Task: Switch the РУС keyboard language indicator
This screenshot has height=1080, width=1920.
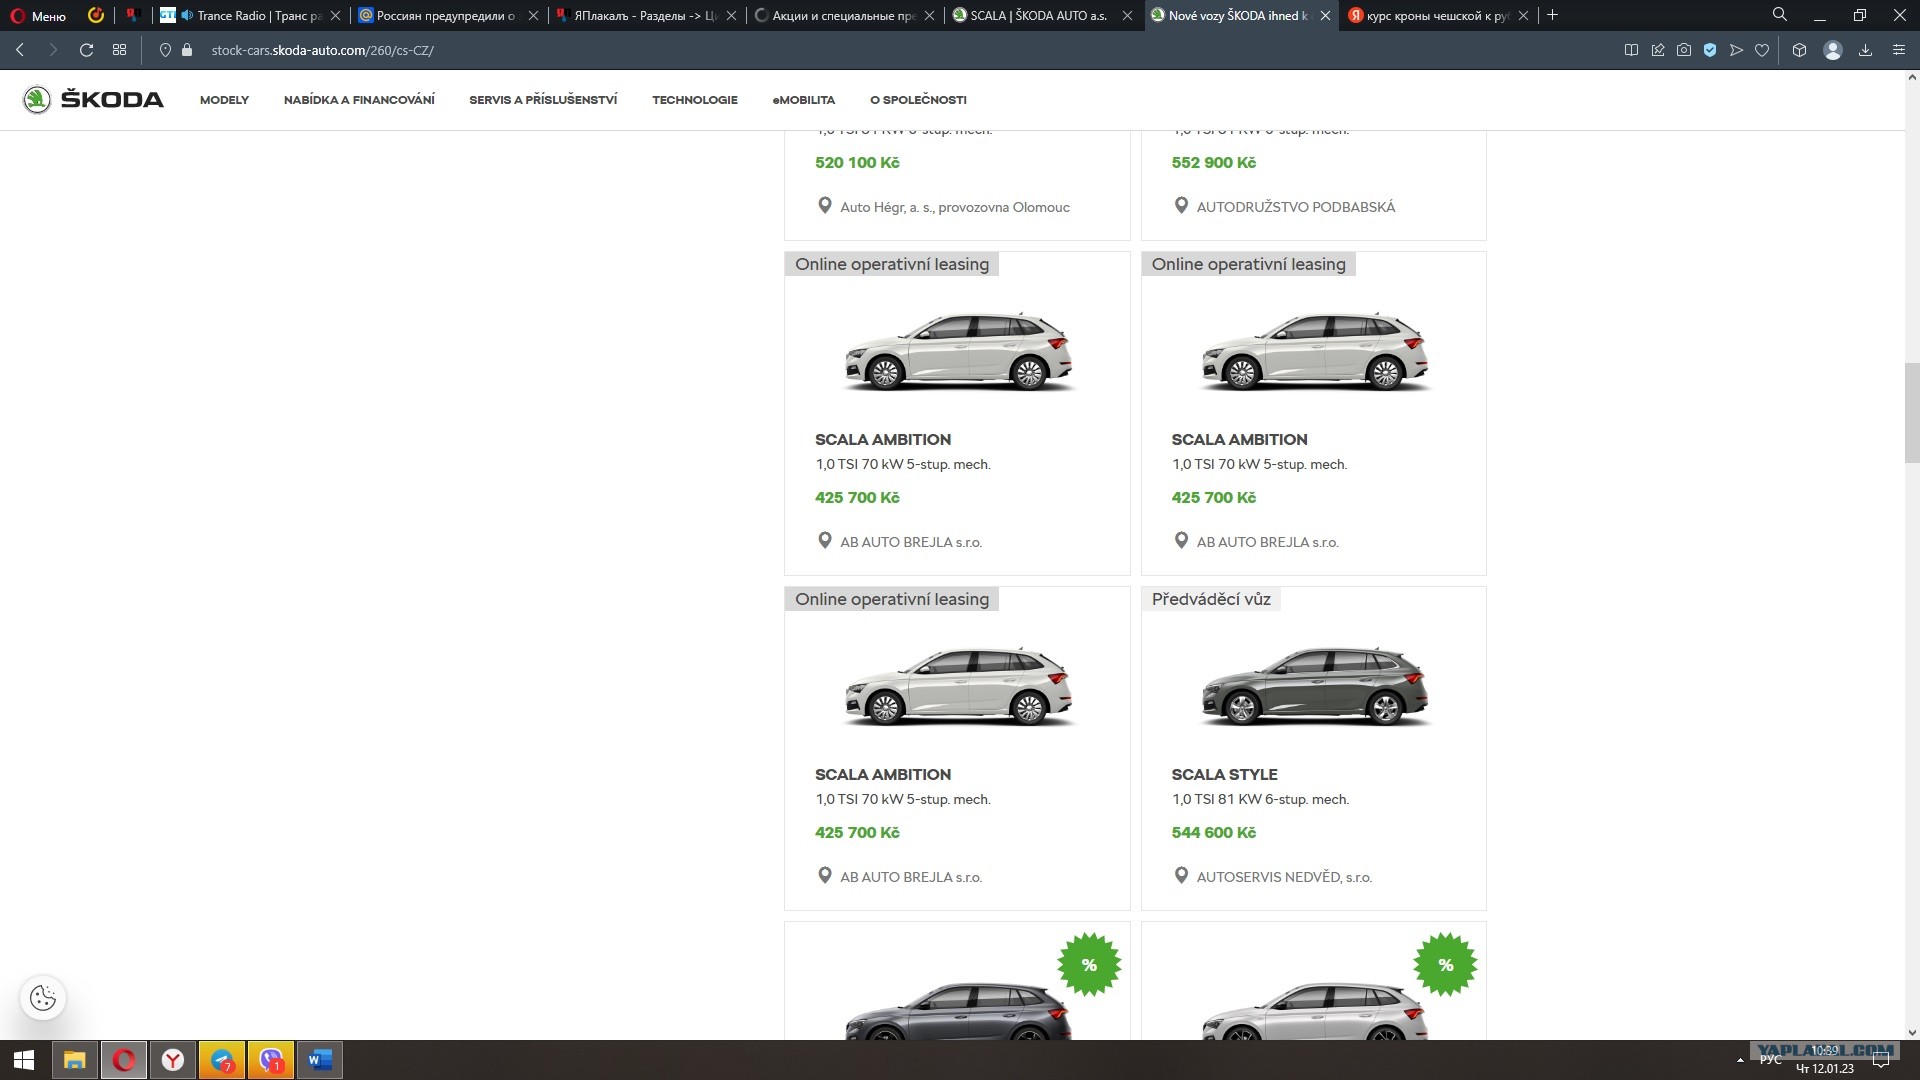Action: tap(1770, 1060)
